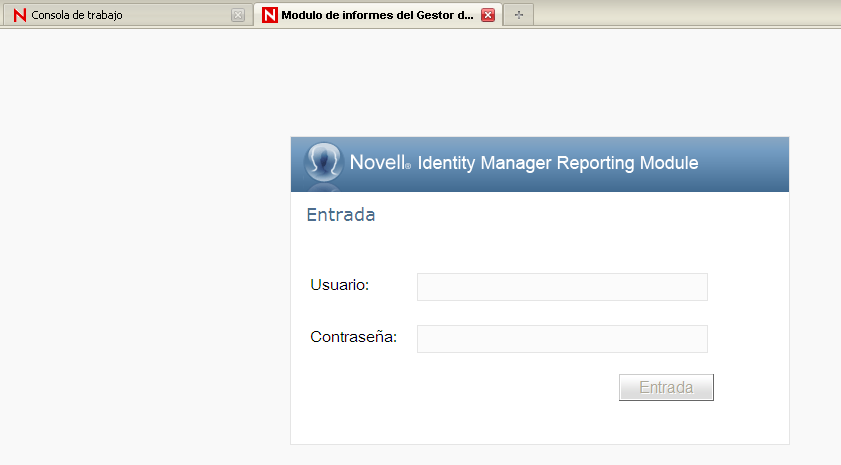Focus the Contraseña input field
This screenshot has width=841, height=465.
click(562, 339)
